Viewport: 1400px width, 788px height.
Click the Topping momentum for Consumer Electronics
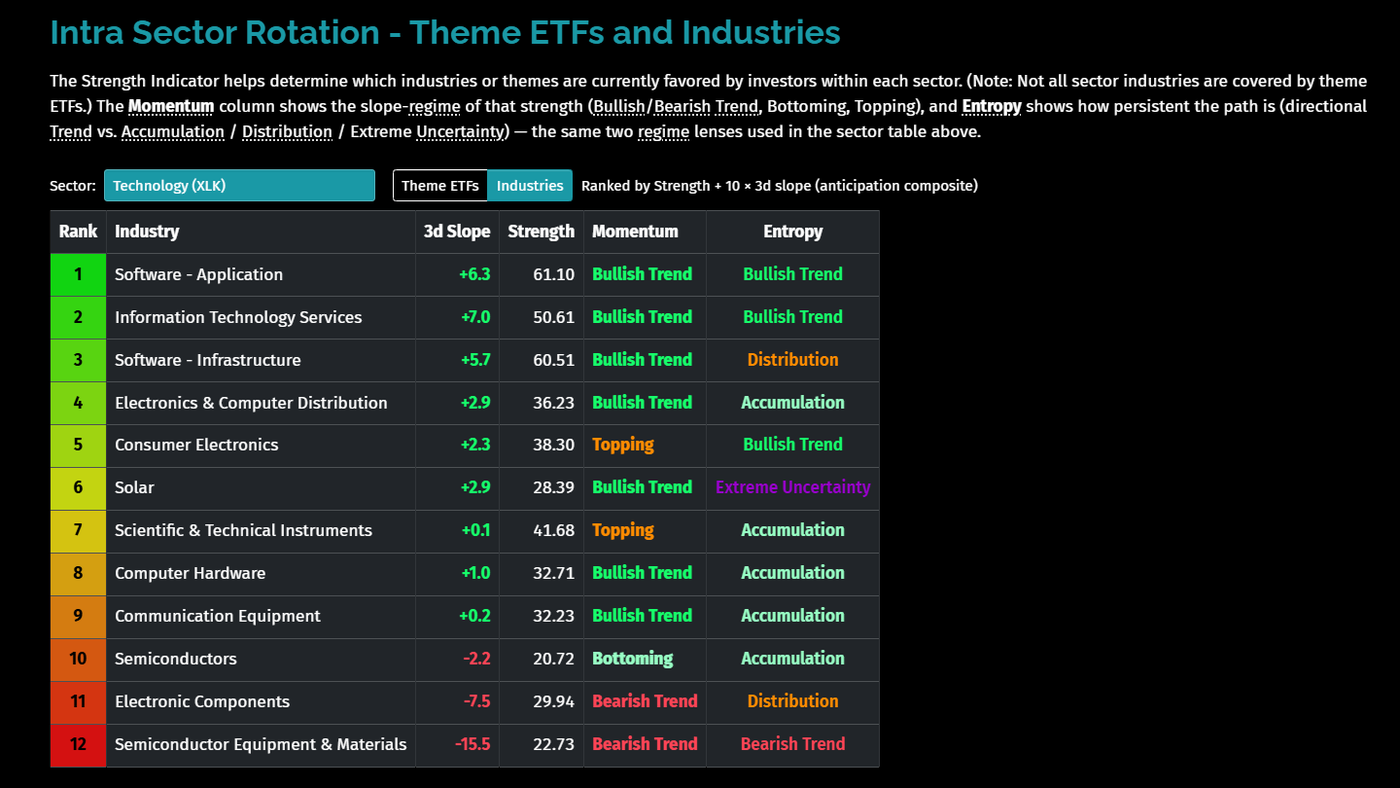[x=623, y=445]
